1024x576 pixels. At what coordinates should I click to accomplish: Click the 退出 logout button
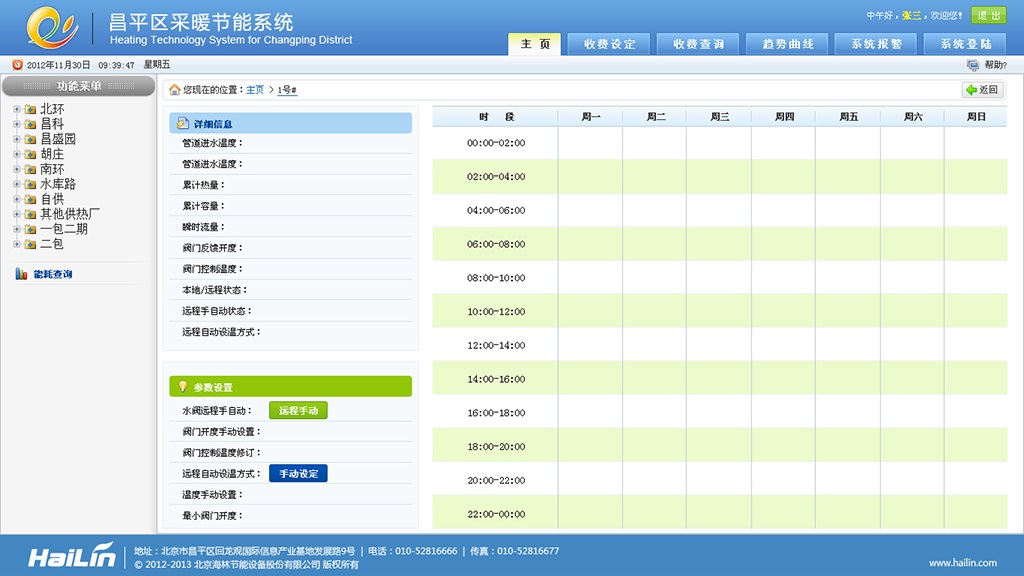988,15
